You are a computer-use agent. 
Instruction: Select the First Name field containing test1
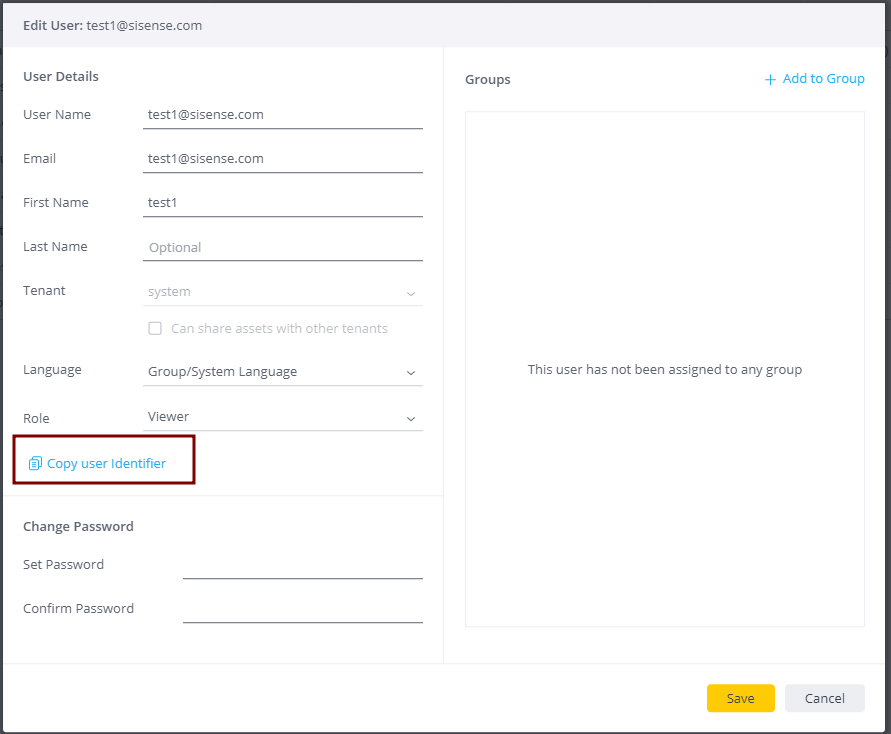(282, 203)
